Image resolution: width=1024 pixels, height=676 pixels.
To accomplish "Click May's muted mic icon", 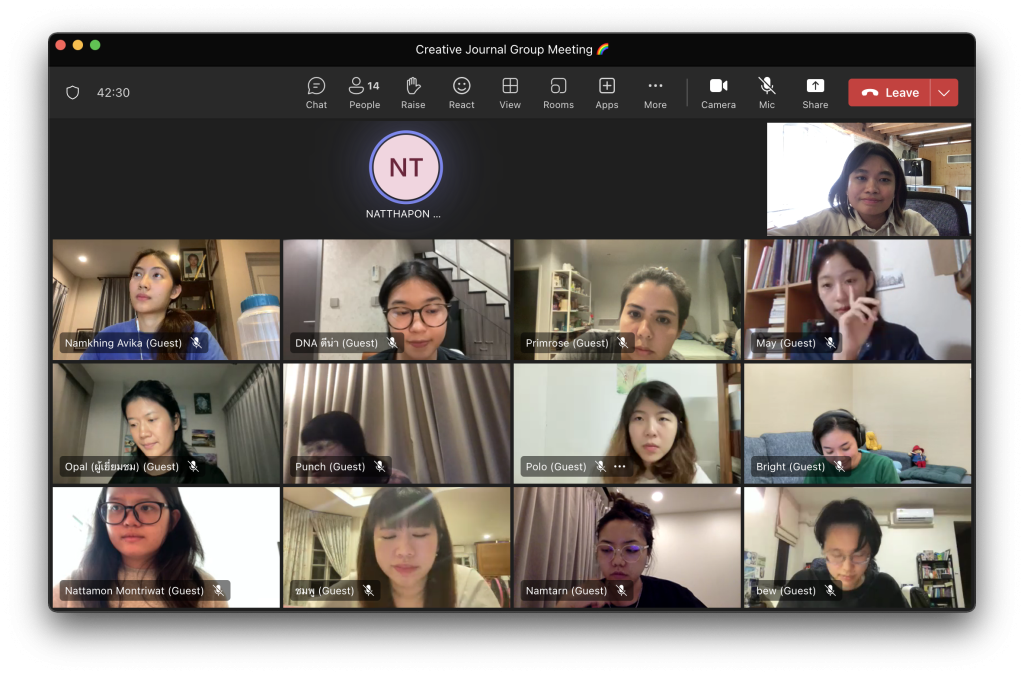I will 830,342.
